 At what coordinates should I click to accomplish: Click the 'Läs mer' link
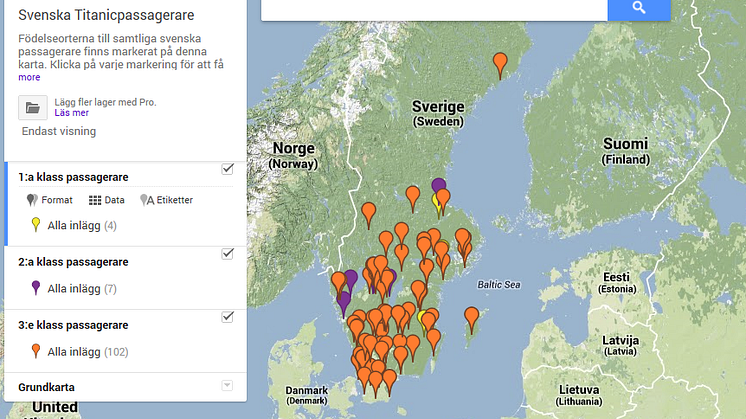pos(71,113)
